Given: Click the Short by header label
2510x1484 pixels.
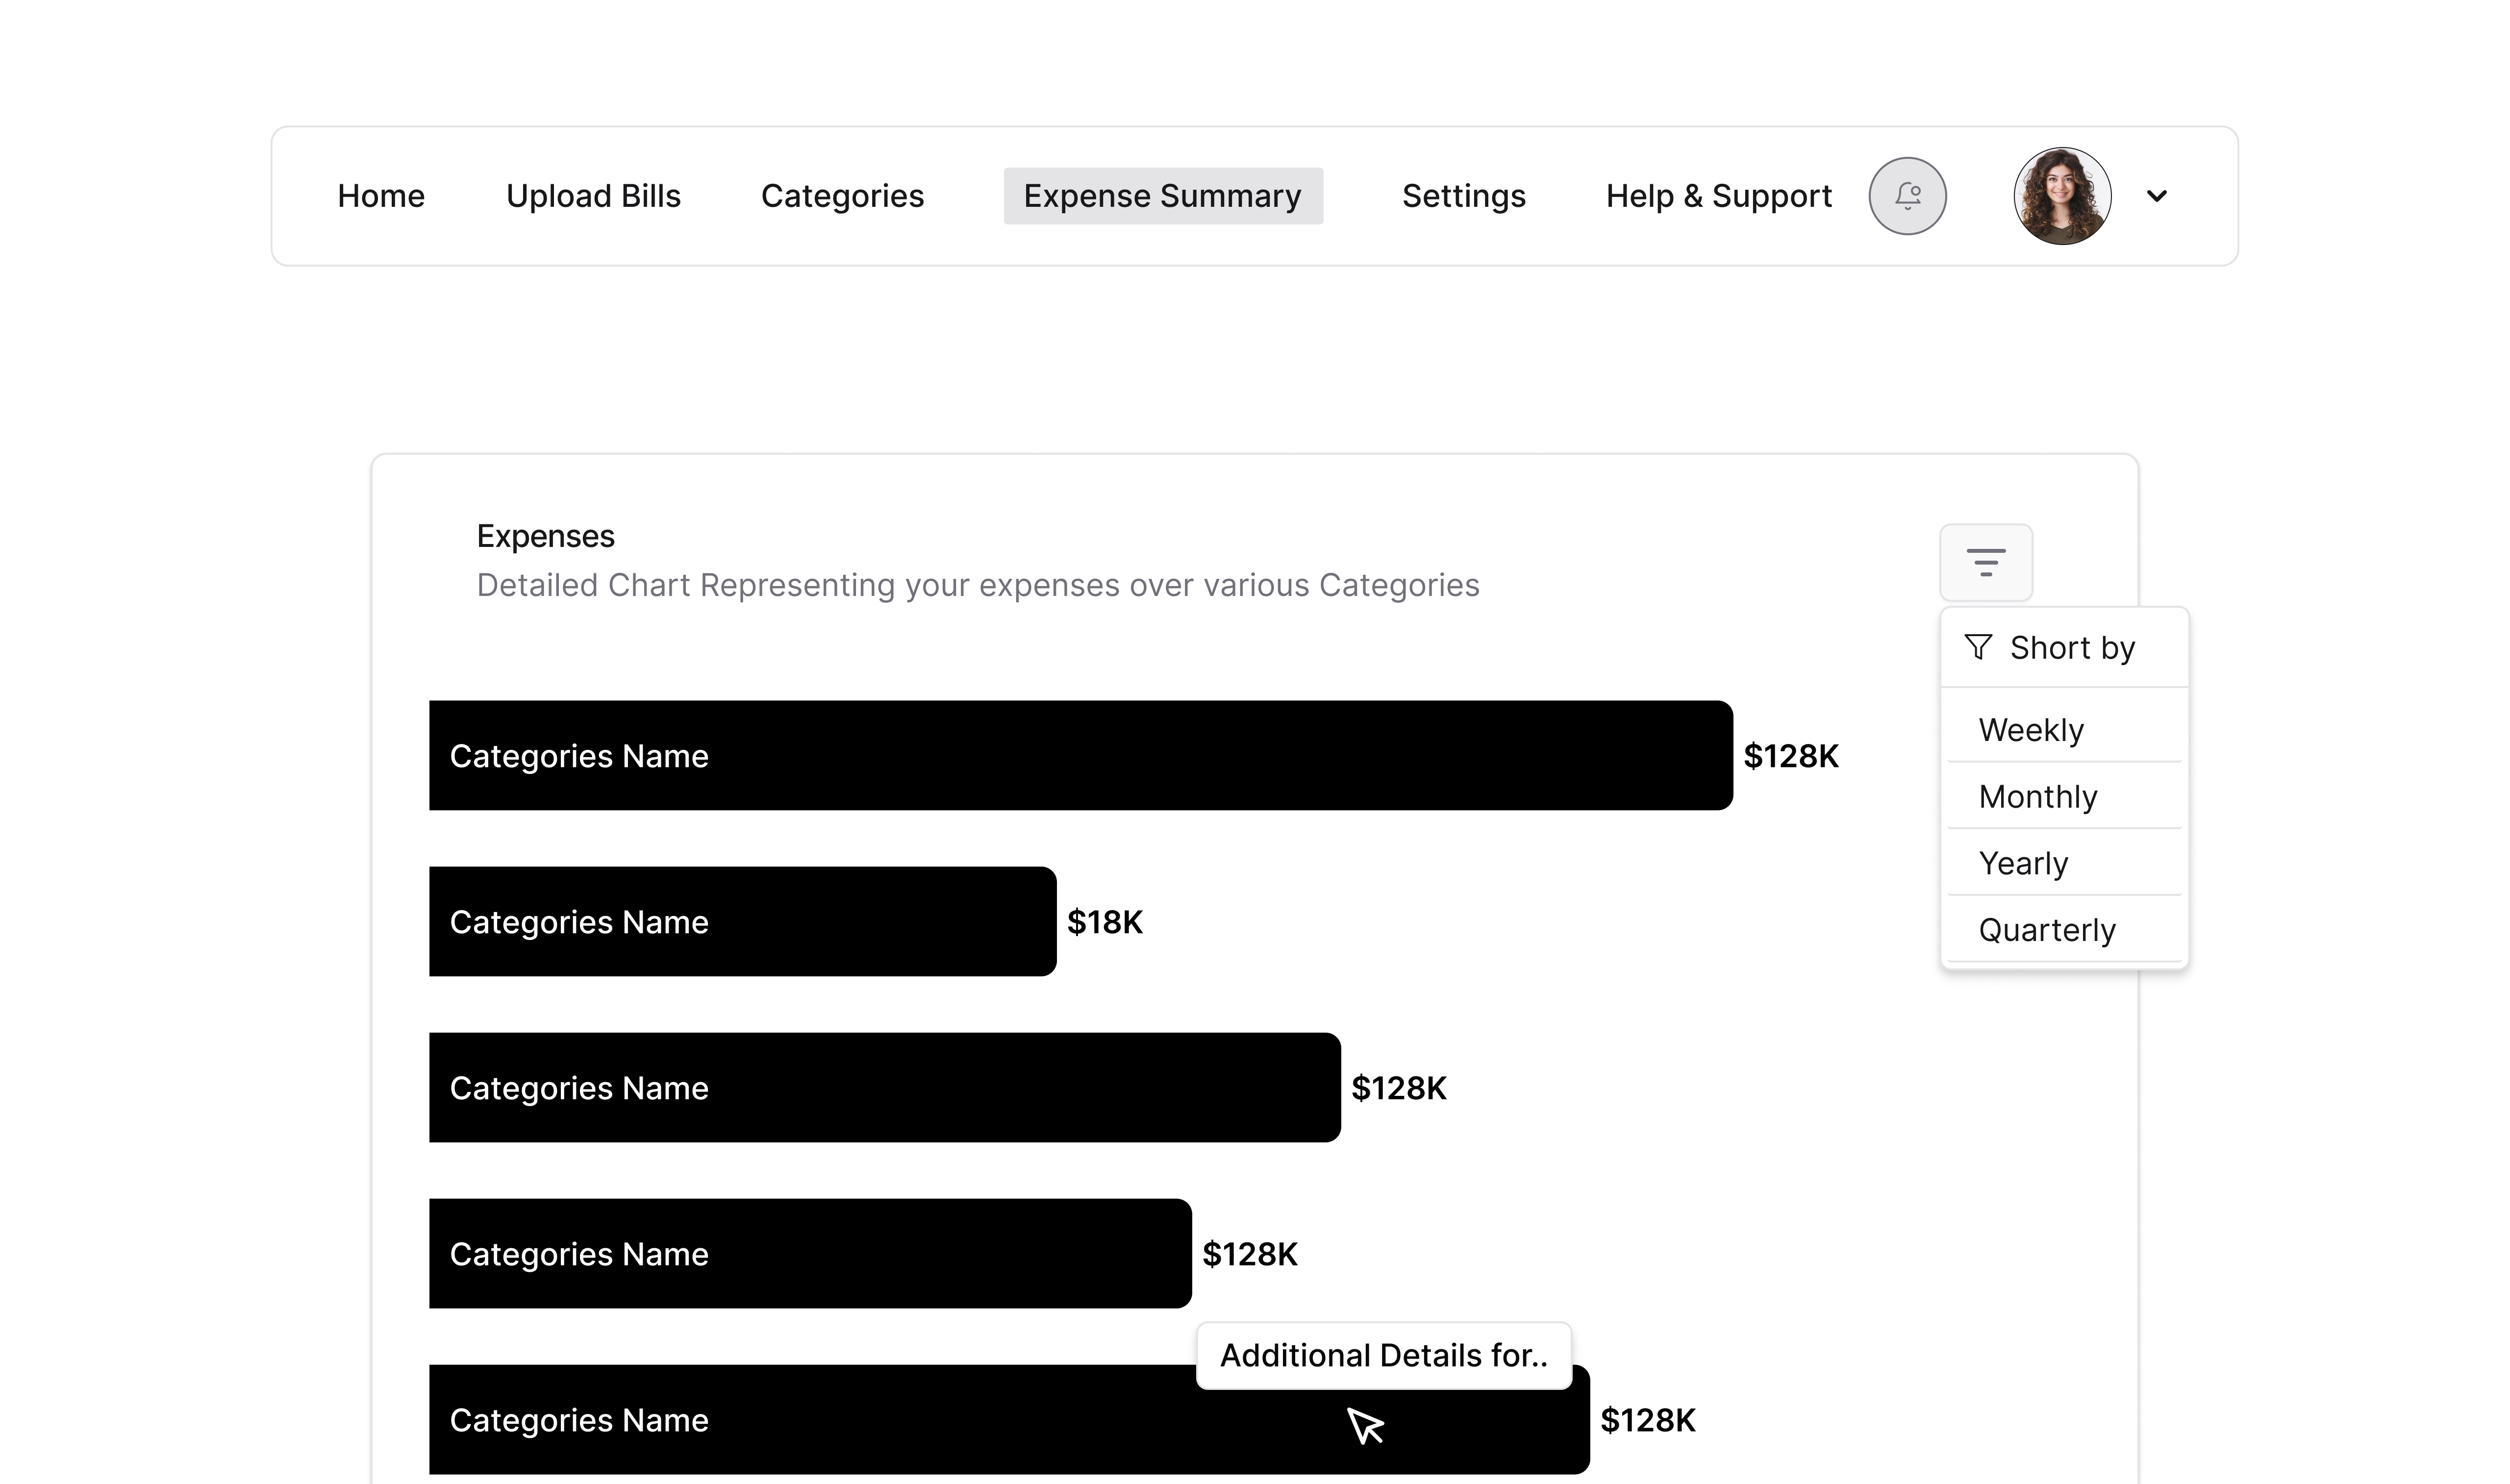Looking at the screenshot, I should point(2072,648).
